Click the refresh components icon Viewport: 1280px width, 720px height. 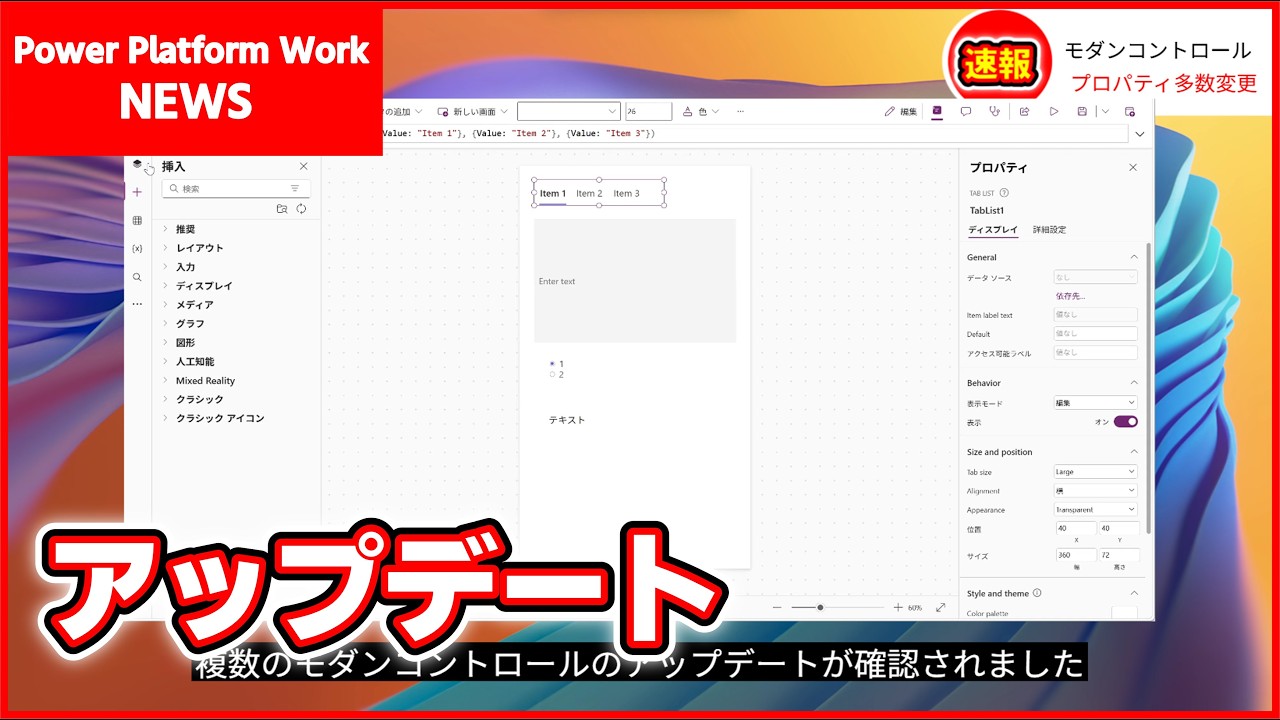click(x=301, y=209)
